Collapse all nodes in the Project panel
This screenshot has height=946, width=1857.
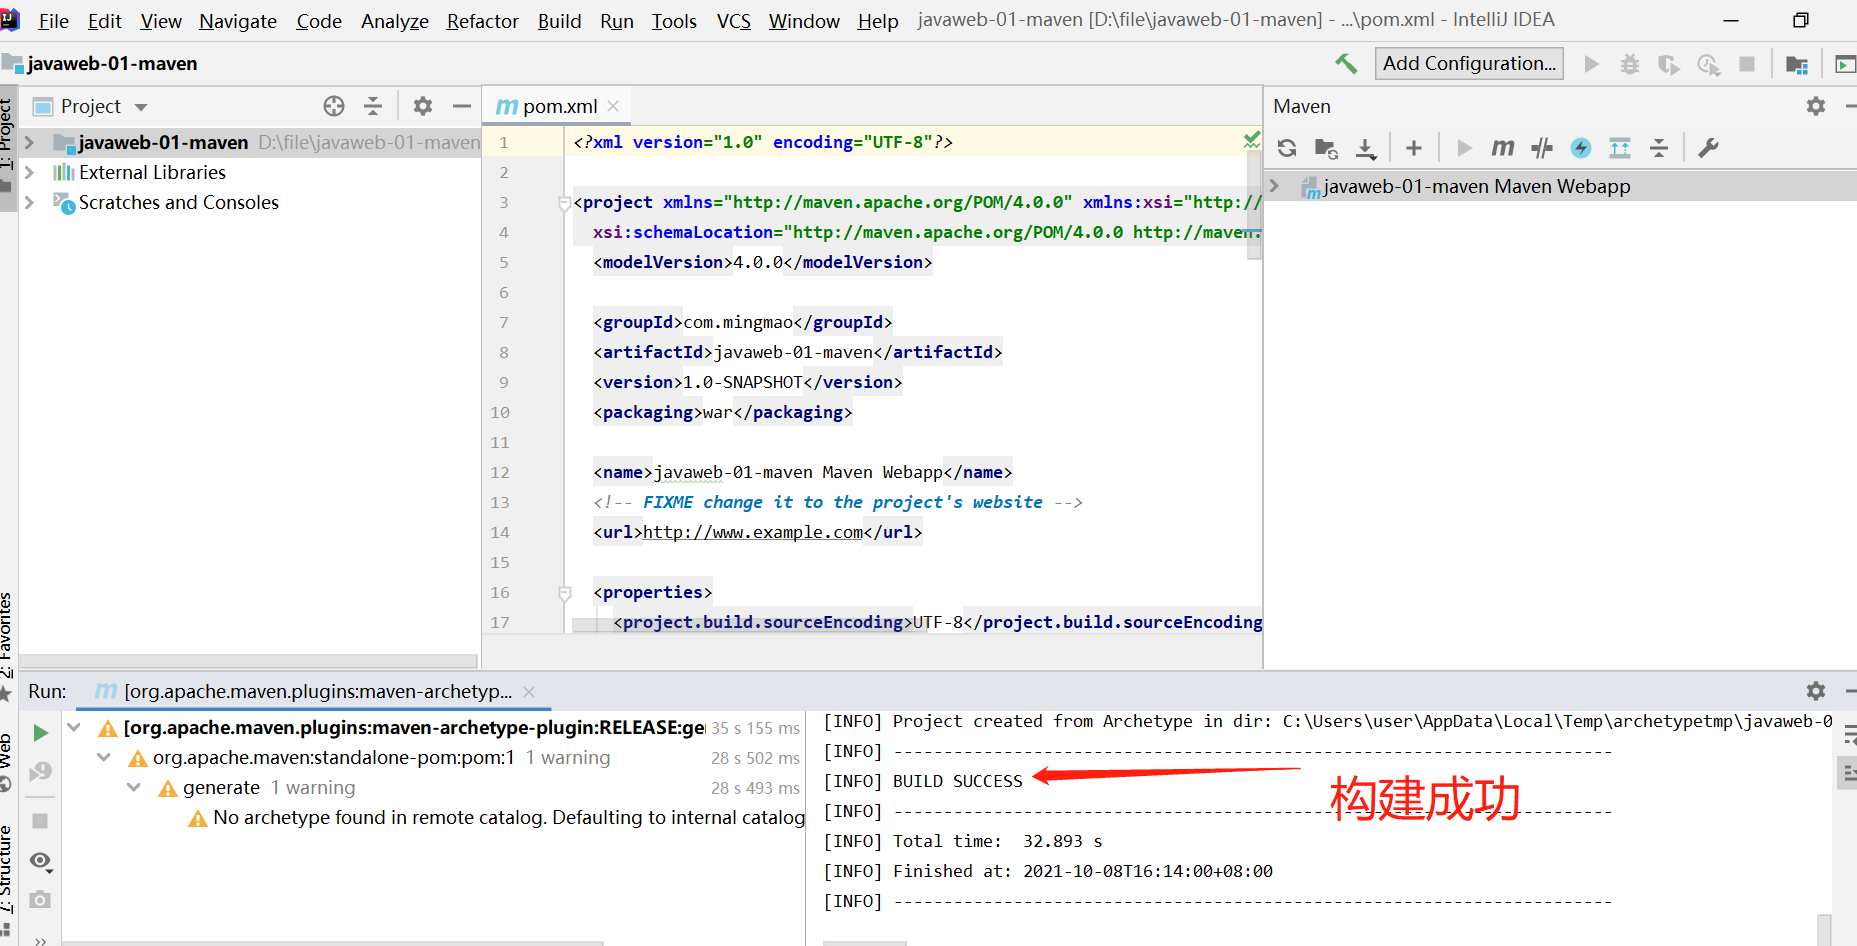point(373,106)
